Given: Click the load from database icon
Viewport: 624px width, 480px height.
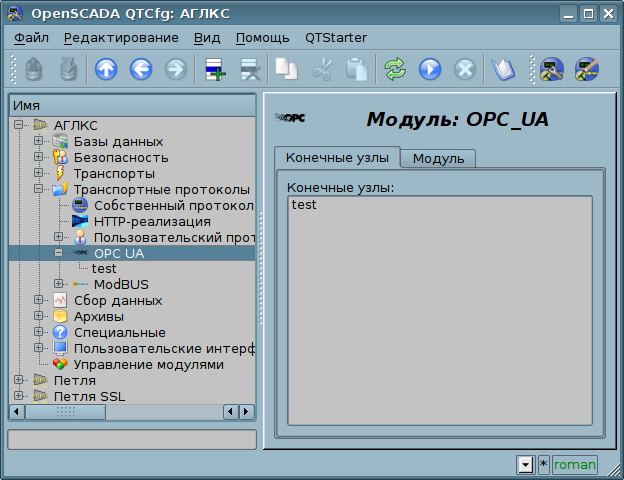Looking at the screenshot, I should tap(34, 69).
